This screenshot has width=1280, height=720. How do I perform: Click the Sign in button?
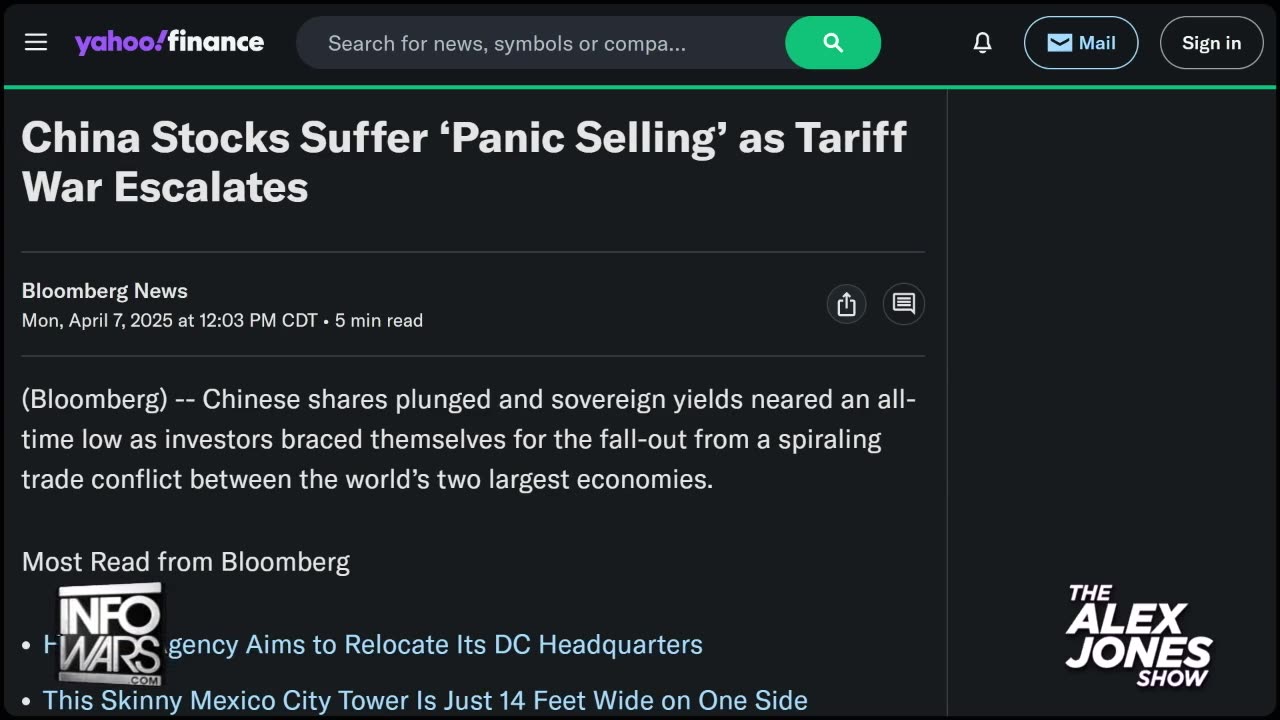coord(1211,43)
